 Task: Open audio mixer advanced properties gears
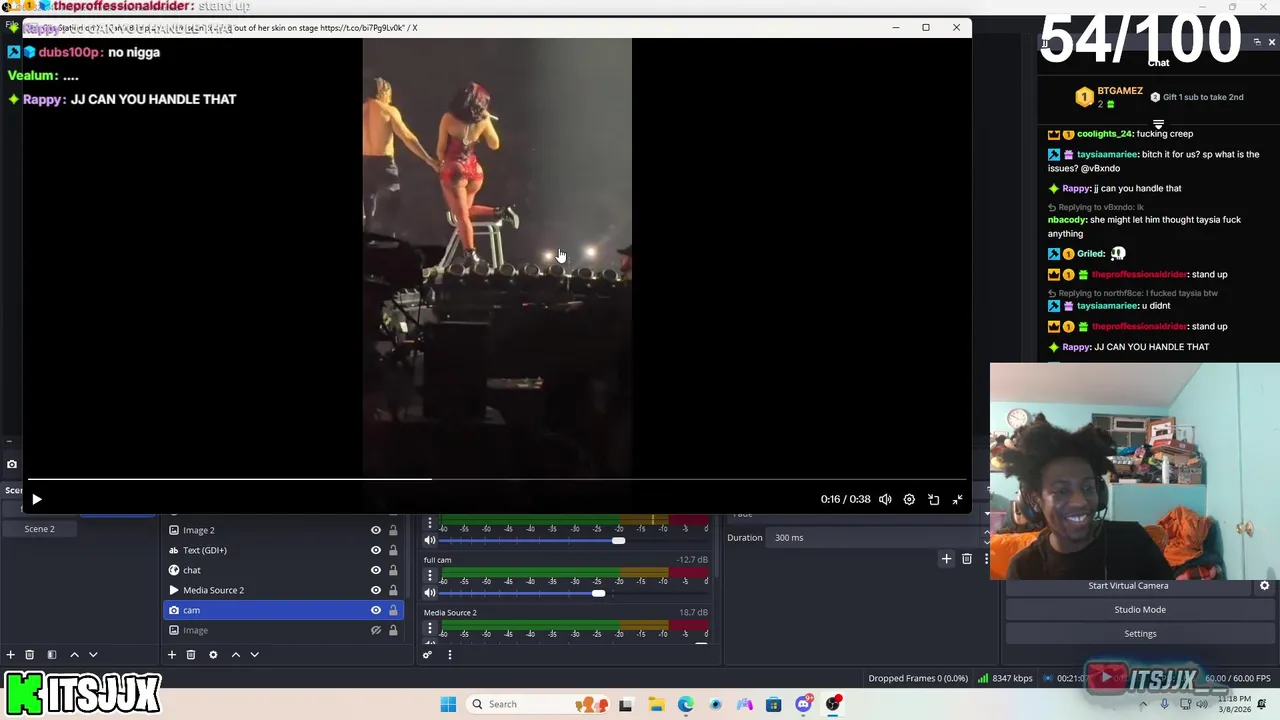[427, 655]
